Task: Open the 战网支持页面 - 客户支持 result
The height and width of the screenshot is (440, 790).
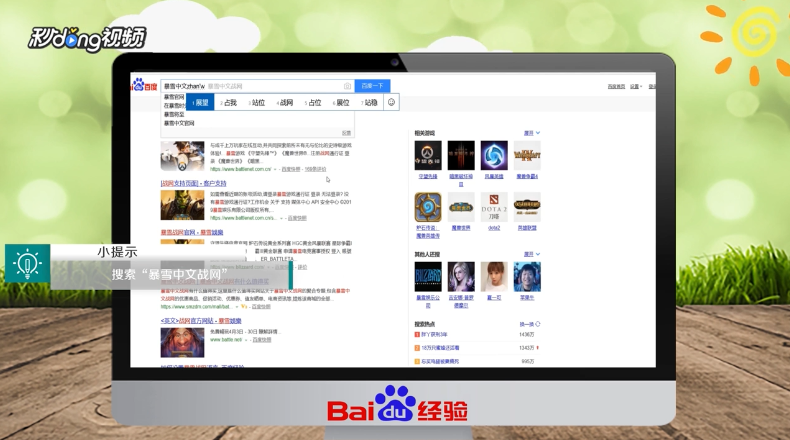Action: [x=193, y=183]
